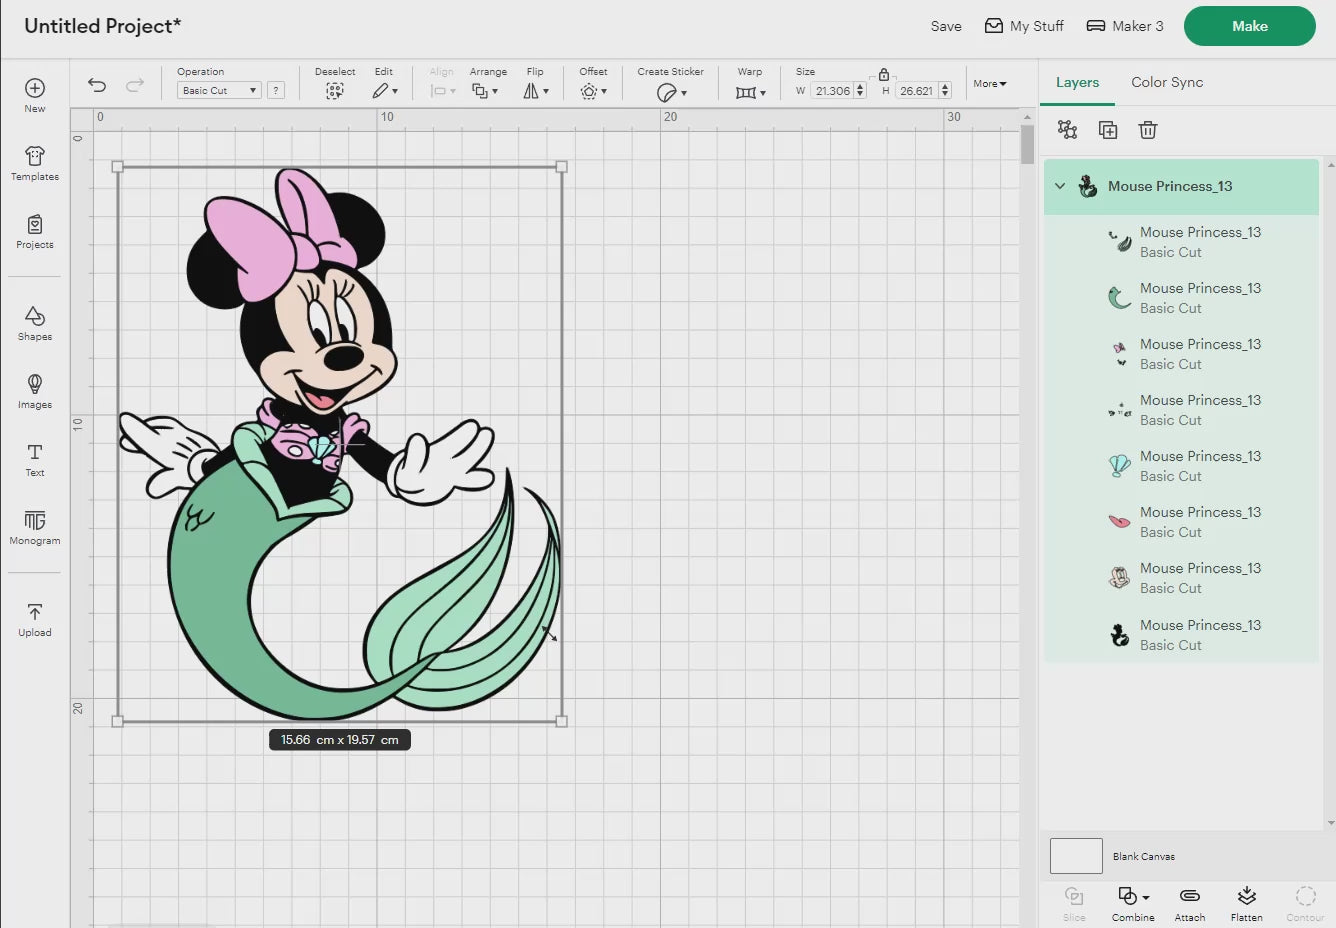The width and height of the screenshot is (1336, 928).
Task: Click the width W size field
Action: click(832, 90)
